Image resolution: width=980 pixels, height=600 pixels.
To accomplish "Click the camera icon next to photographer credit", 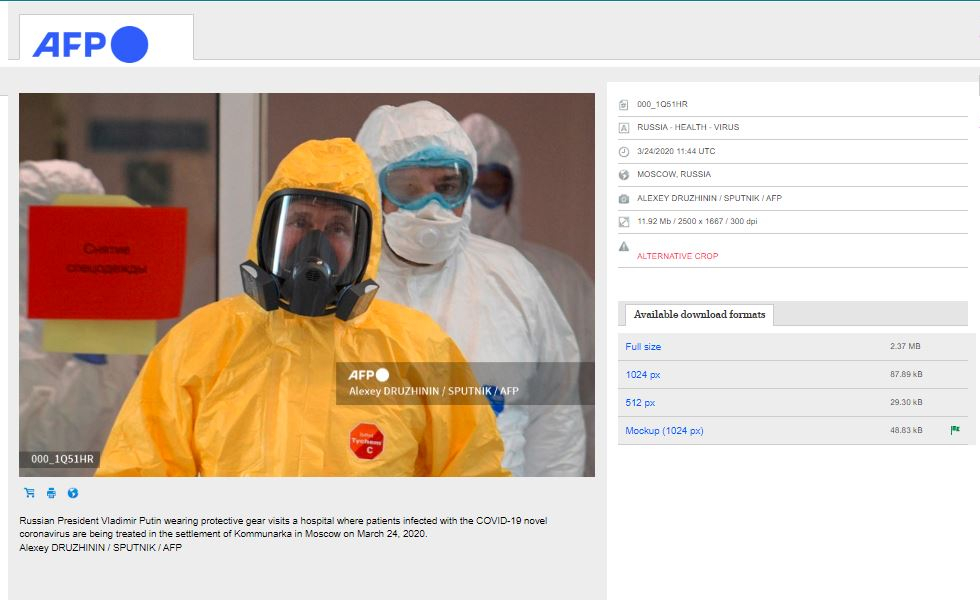I will click(624, 198).
